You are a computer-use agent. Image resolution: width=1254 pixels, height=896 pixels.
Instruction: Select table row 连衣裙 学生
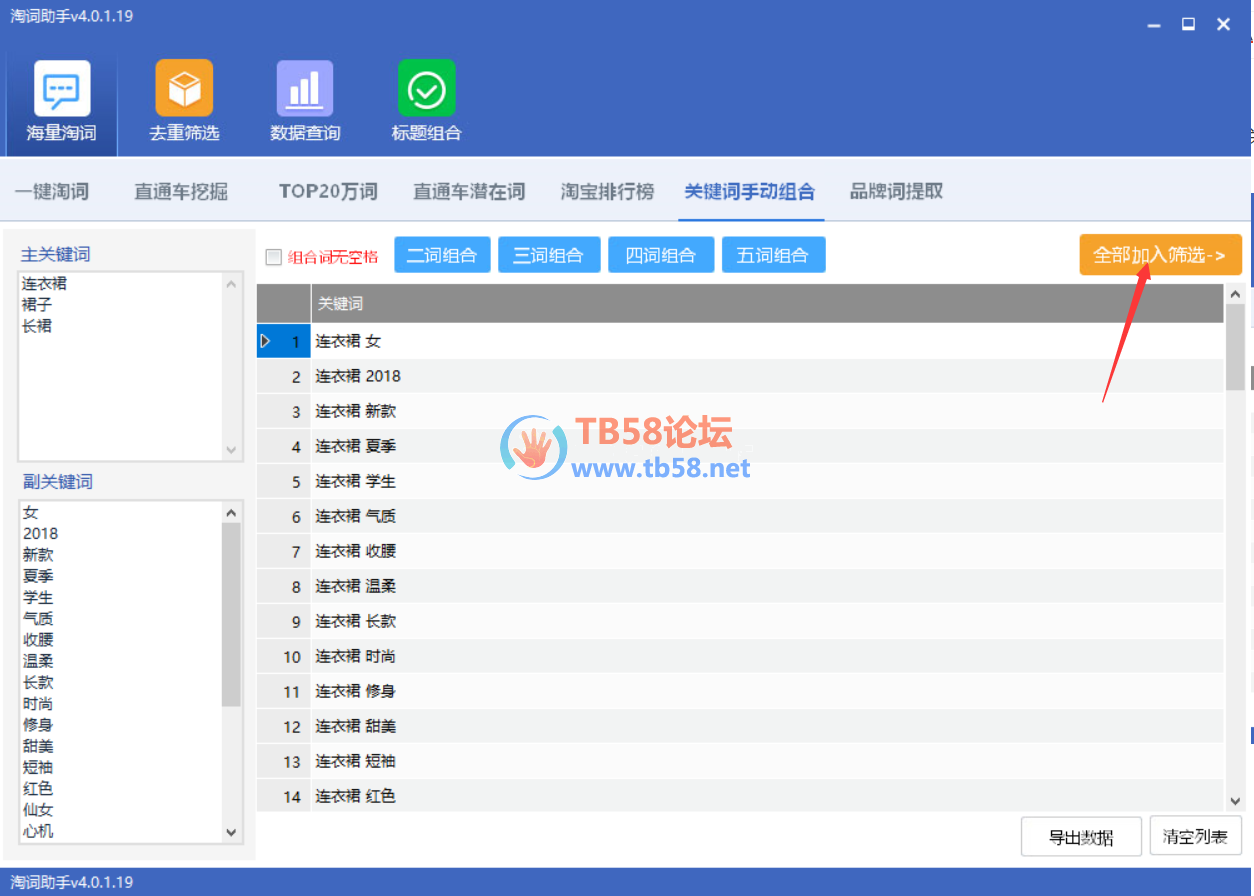click(x=740, y=481)
